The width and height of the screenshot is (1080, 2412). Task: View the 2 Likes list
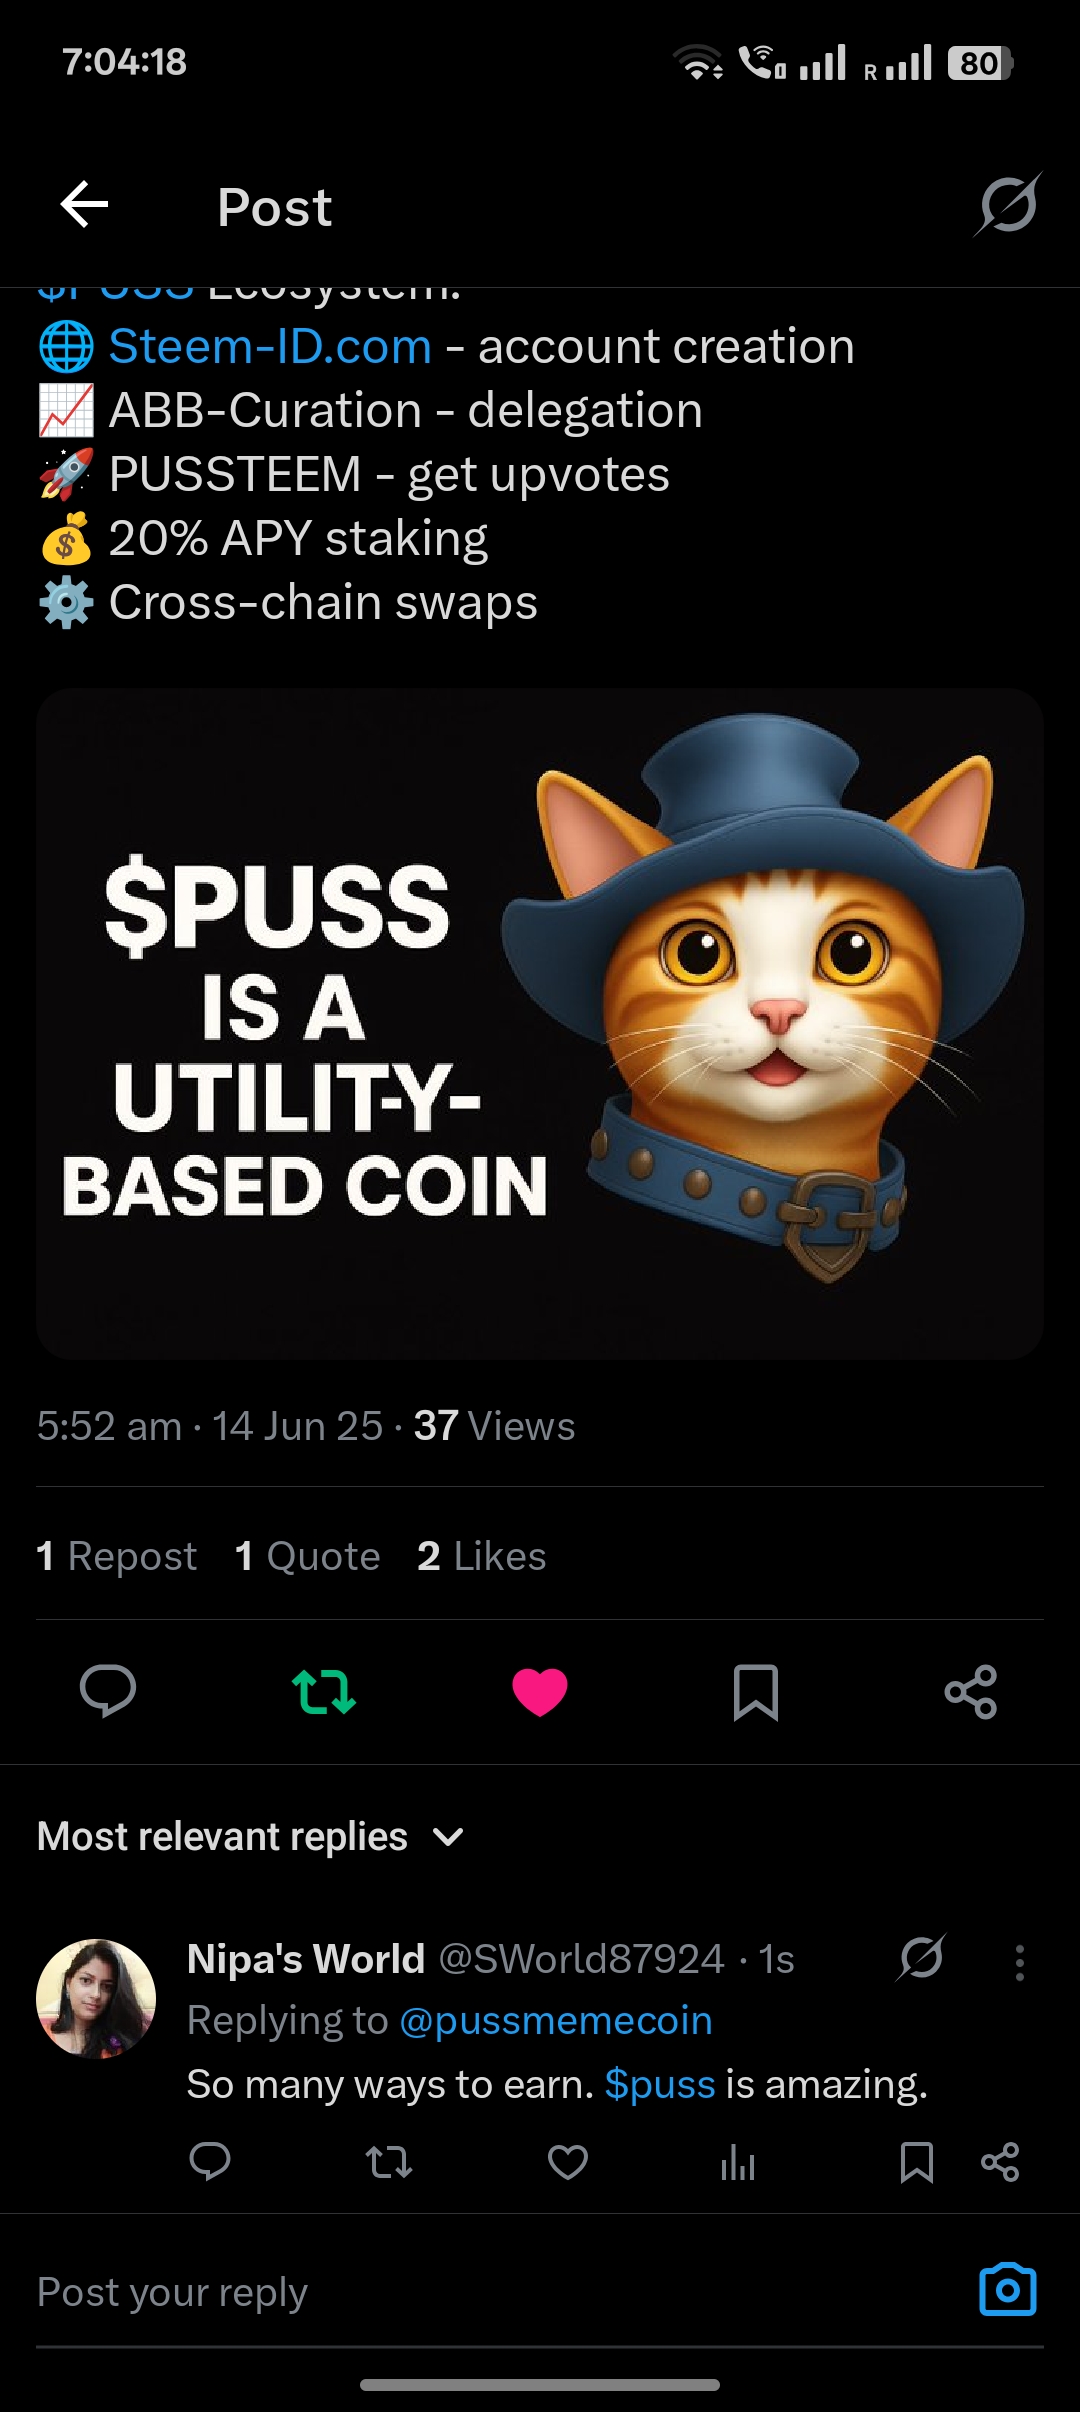(482, 1556)
